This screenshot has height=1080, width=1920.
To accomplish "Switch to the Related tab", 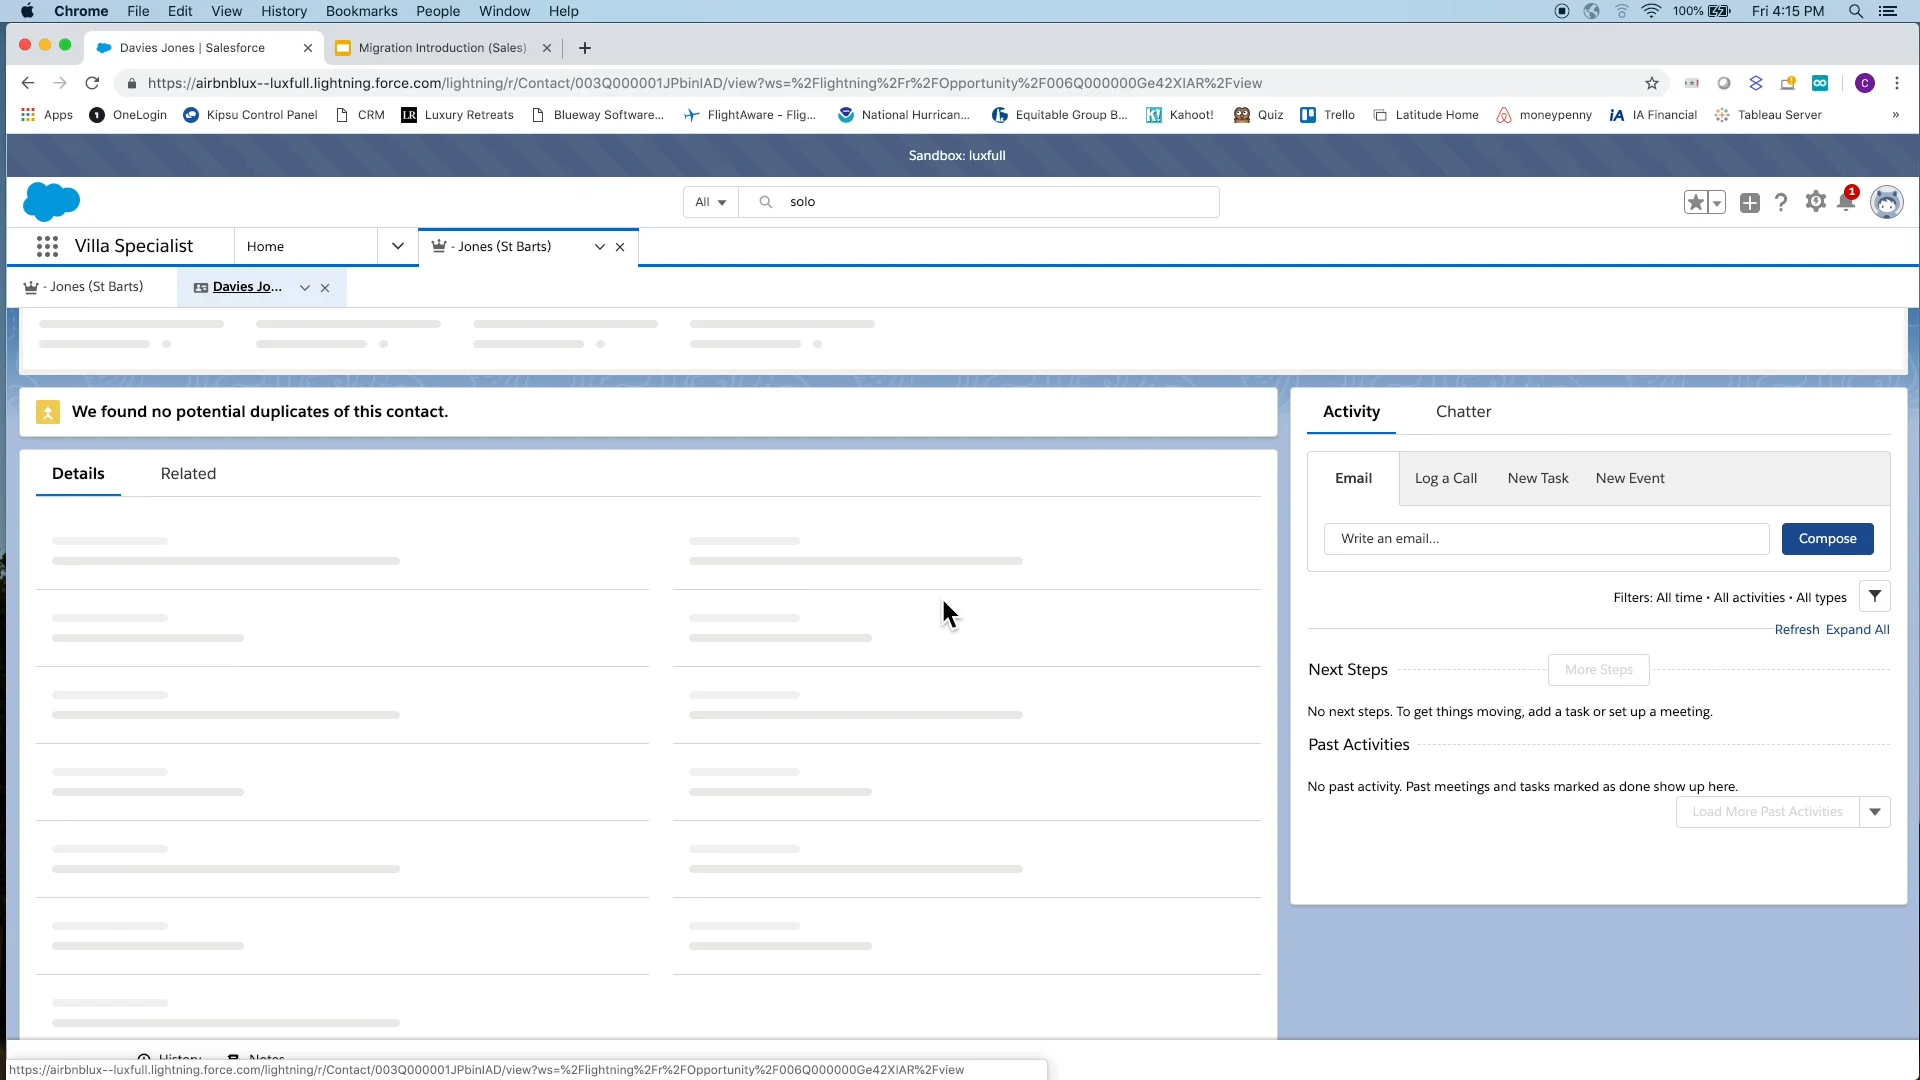I will point(188,474).
